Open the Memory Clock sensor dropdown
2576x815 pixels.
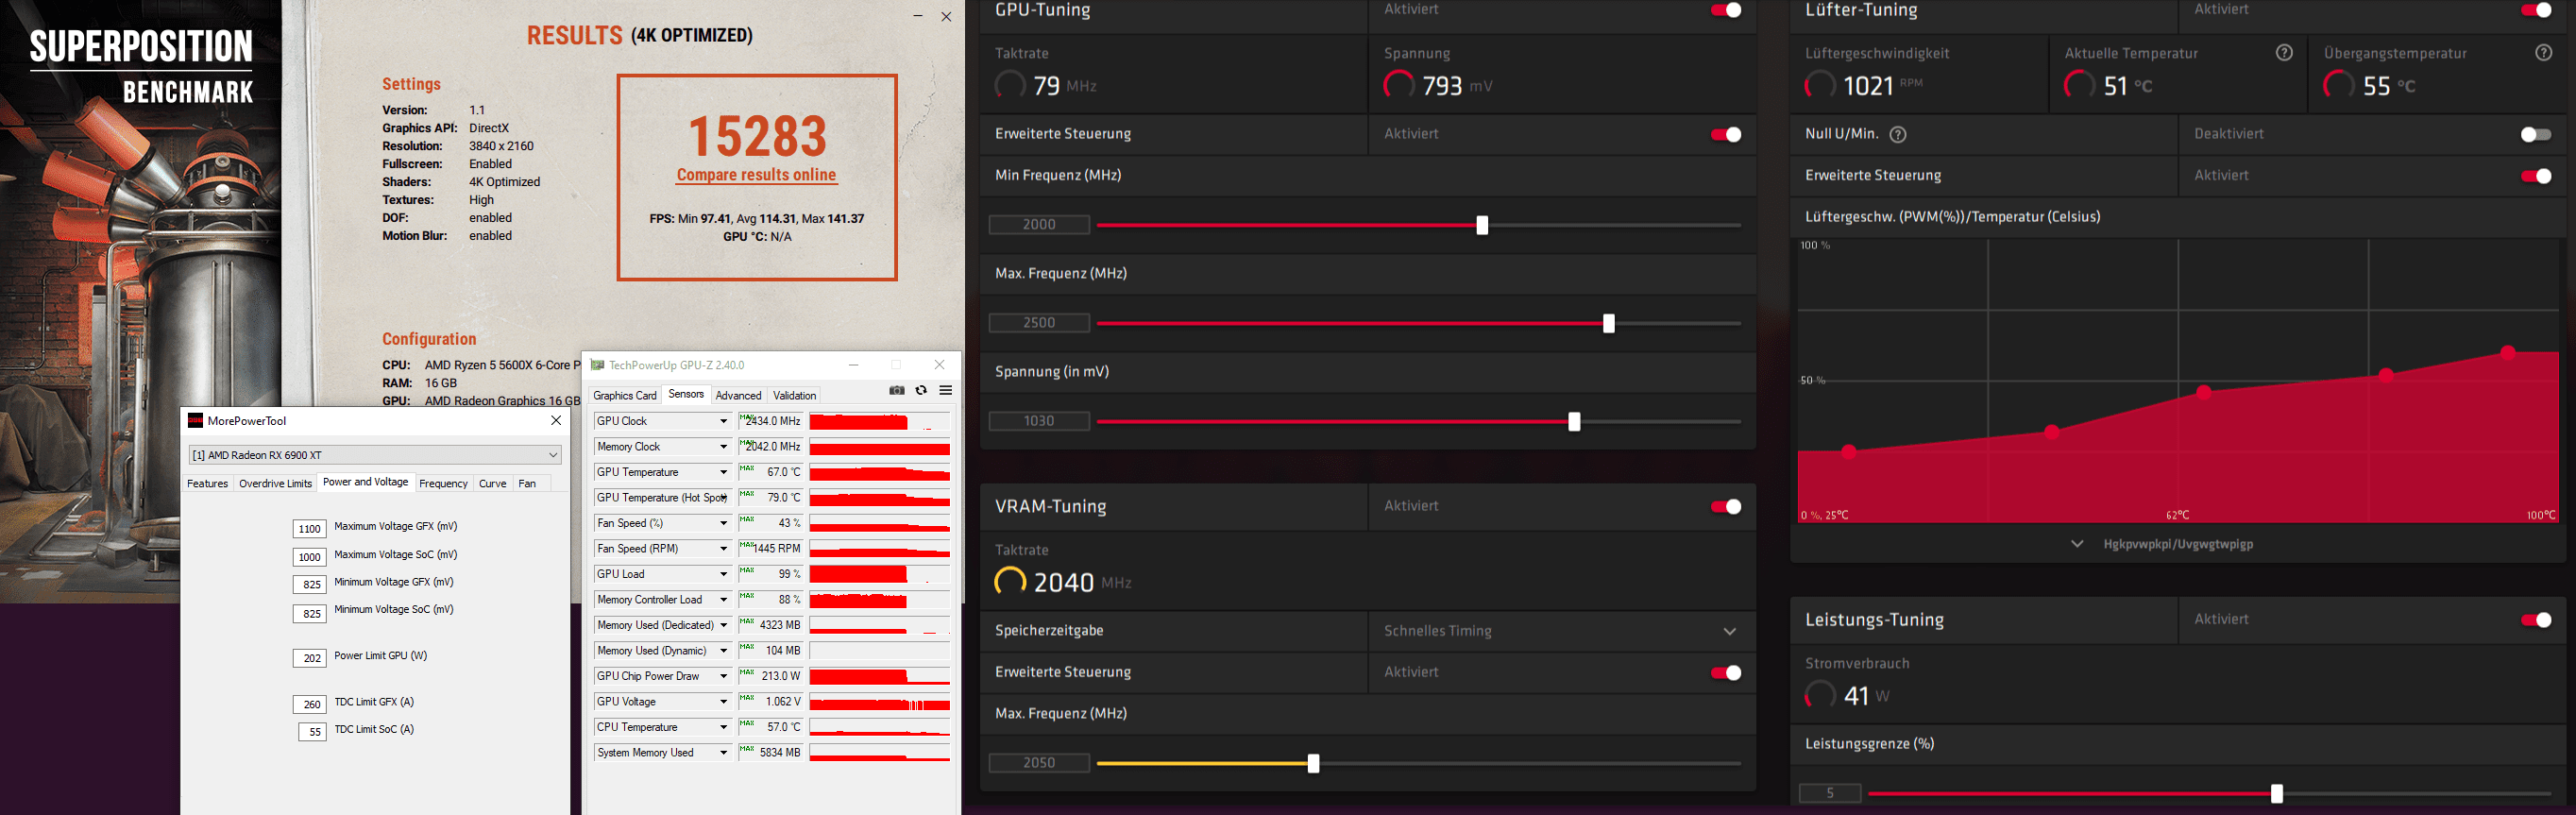pyautogui.click(x=723, y=447)
